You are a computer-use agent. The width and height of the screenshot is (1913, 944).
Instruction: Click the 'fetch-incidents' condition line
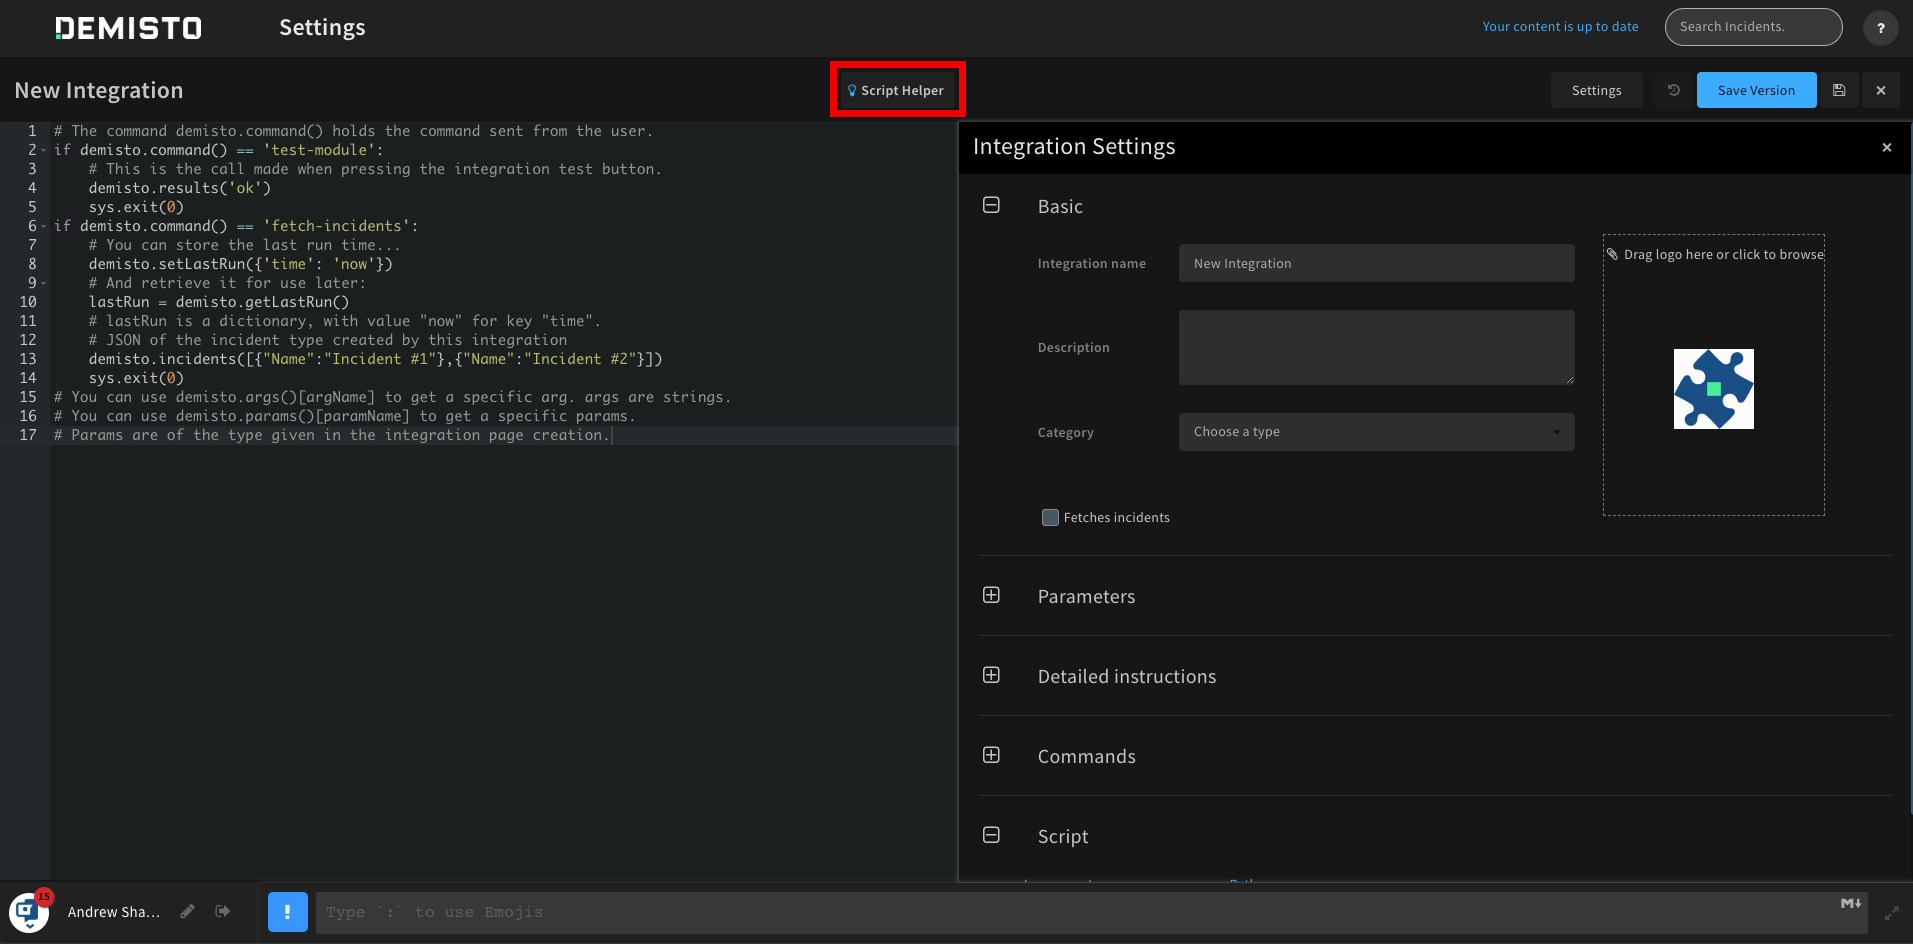coord(236,226)
